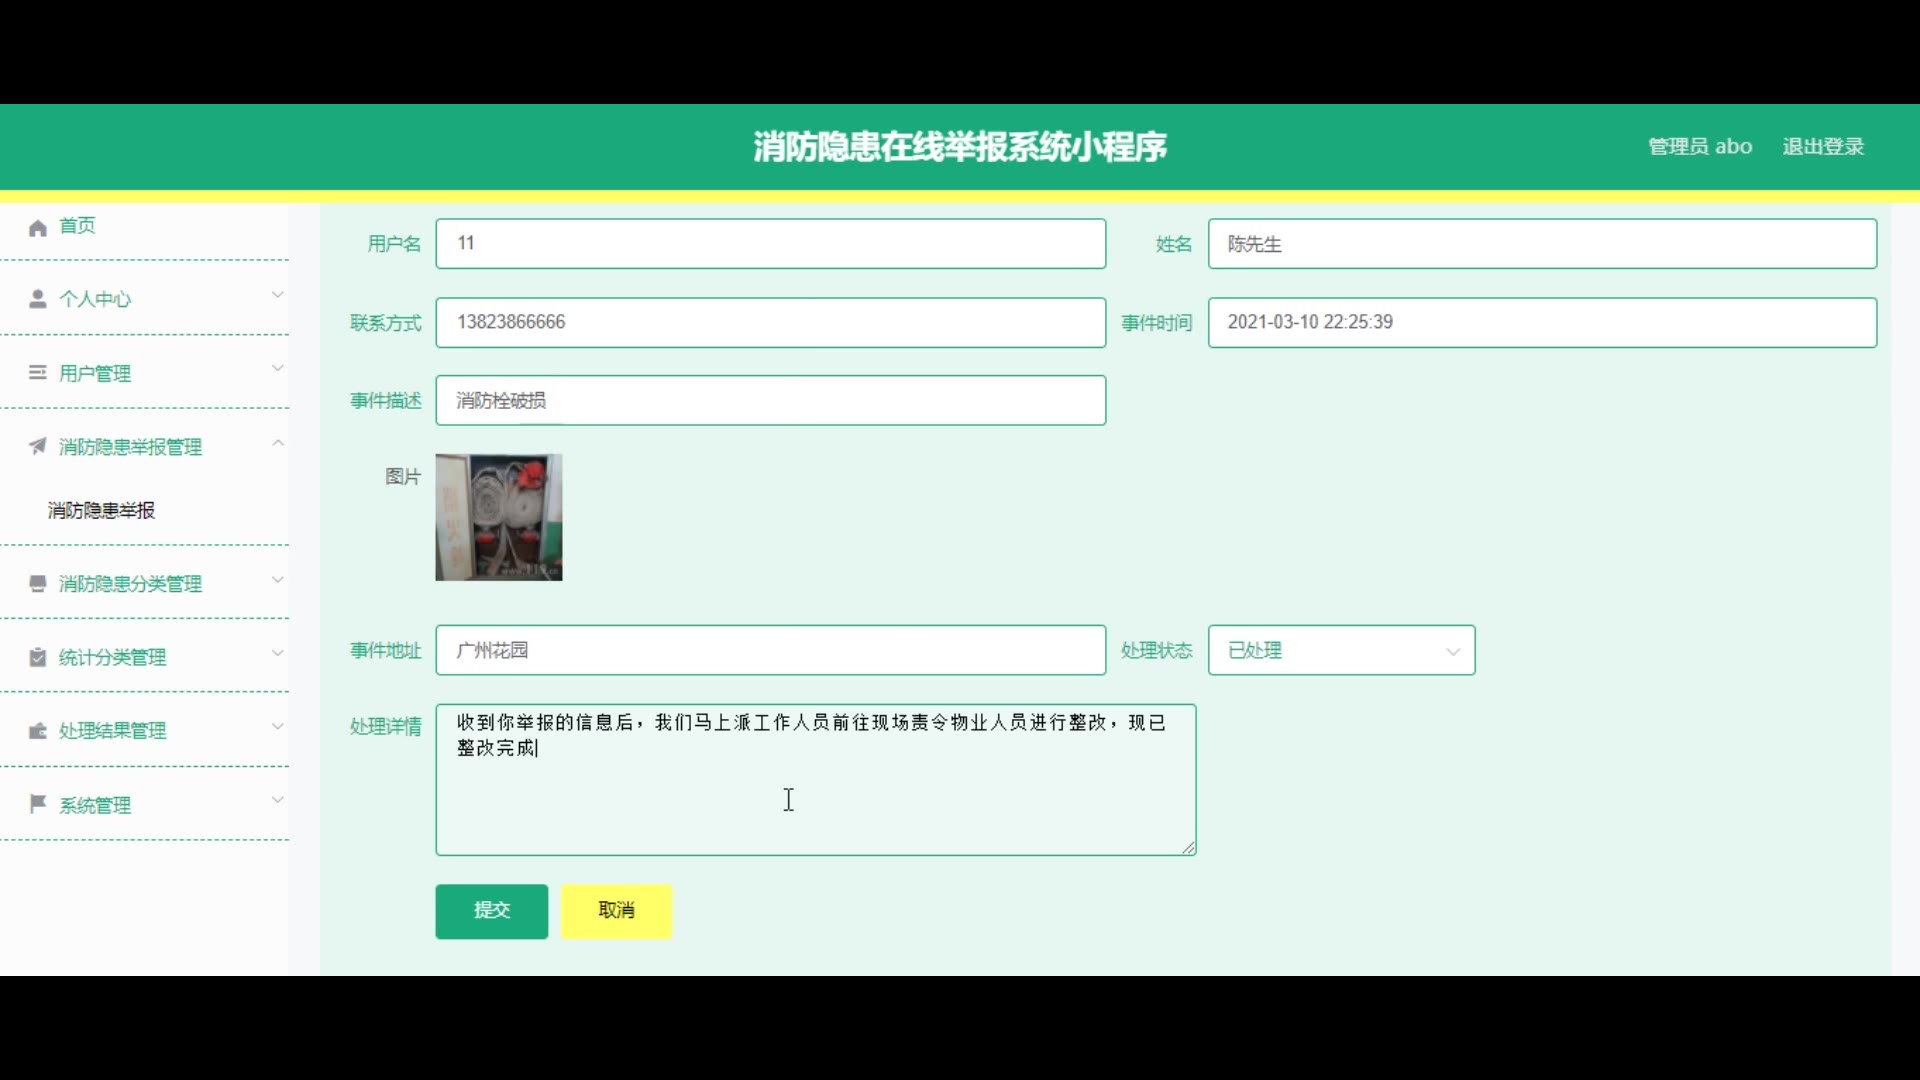The image size is (1920, 1080).
Task: Collapse the 消防隐患举报管理 section arrow
Action: (278, 443)
